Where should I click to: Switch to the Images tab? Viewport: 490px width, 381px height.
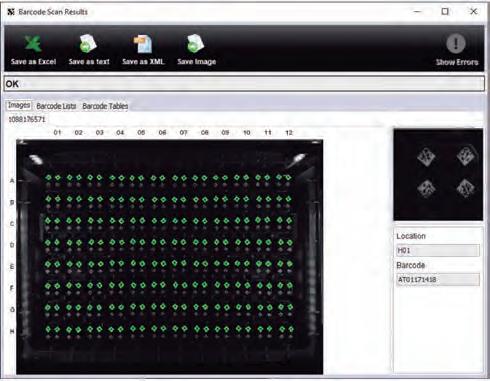19,105
